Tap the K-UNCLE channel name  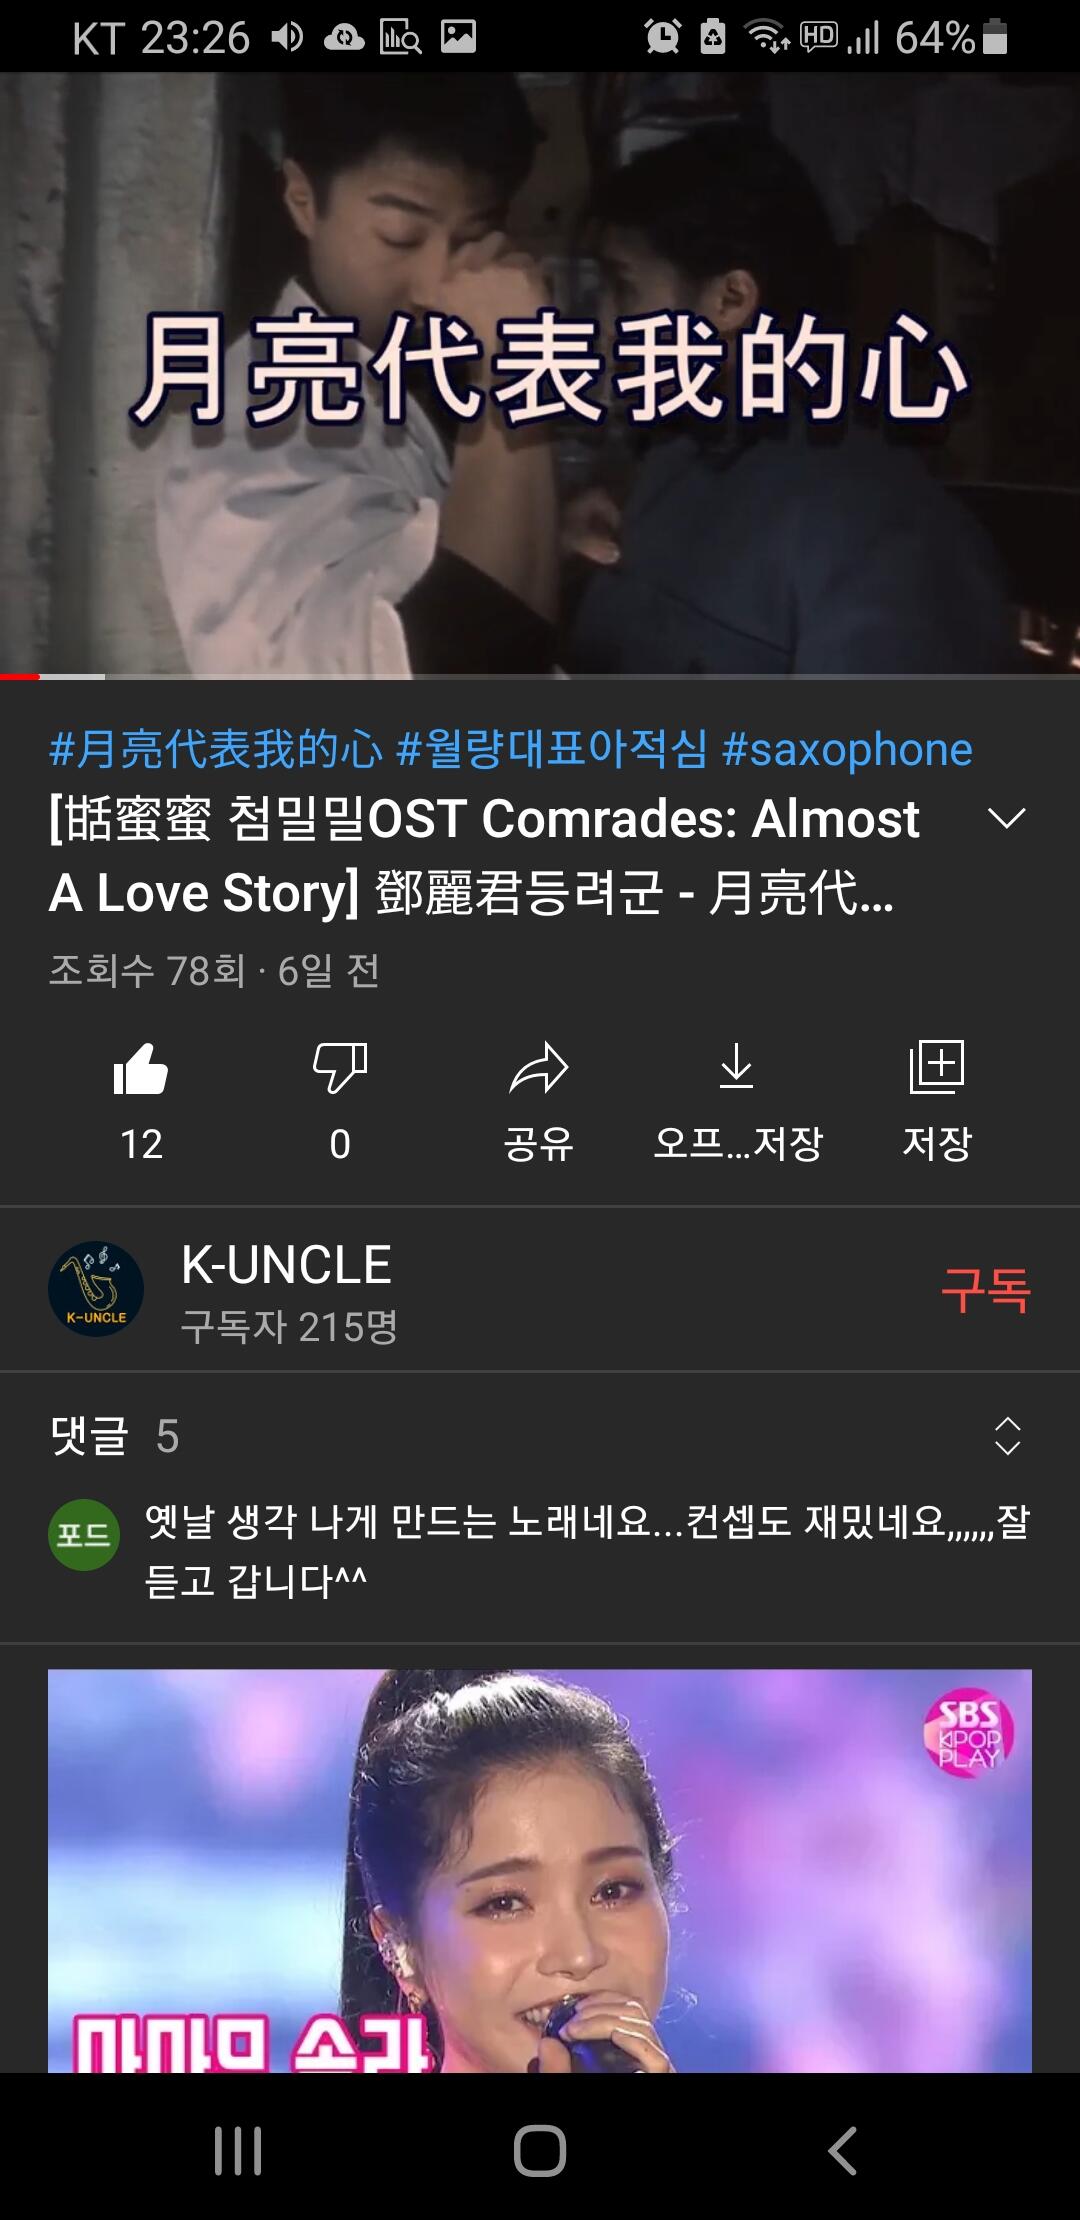286,1265
